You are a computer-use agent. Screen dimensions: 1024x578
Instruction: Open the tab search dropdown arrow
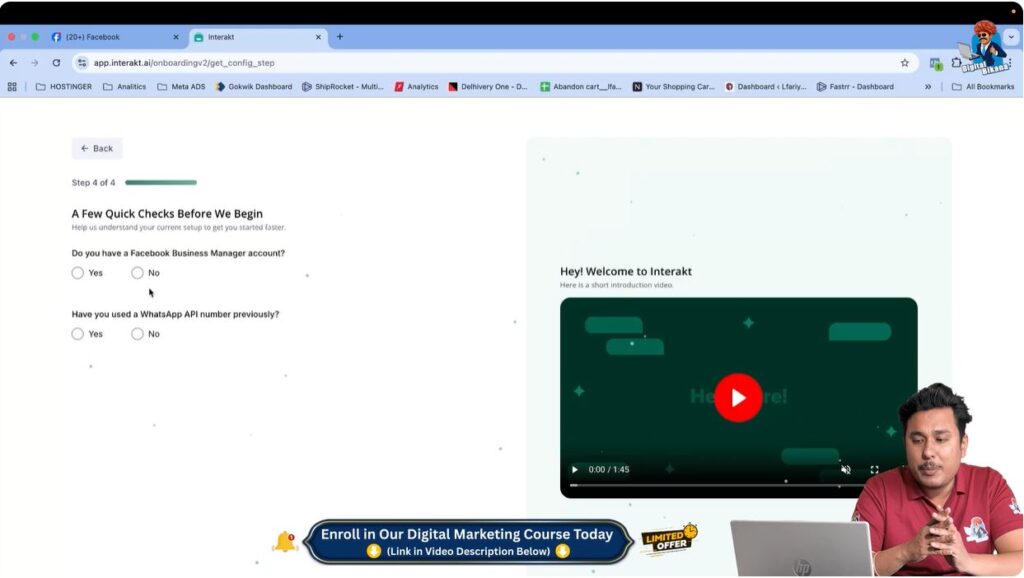(1011, 37)
